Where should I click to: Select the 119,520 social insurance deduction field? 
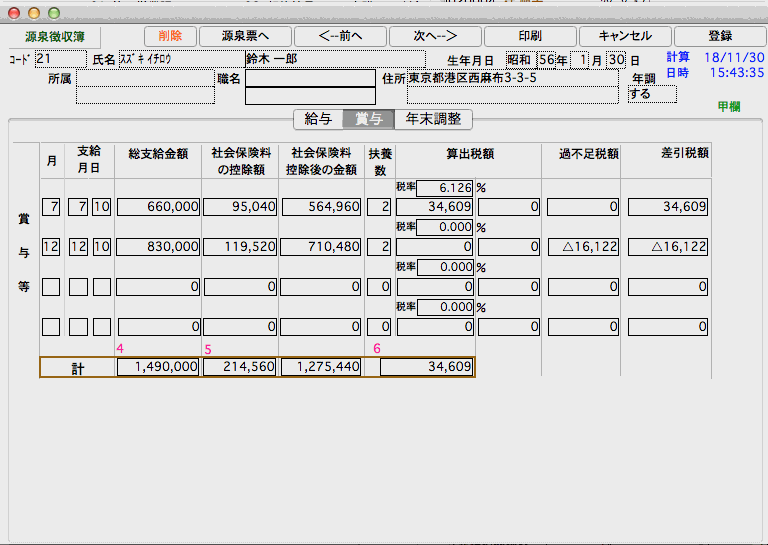pyautogui.click(x=239, y=247)
